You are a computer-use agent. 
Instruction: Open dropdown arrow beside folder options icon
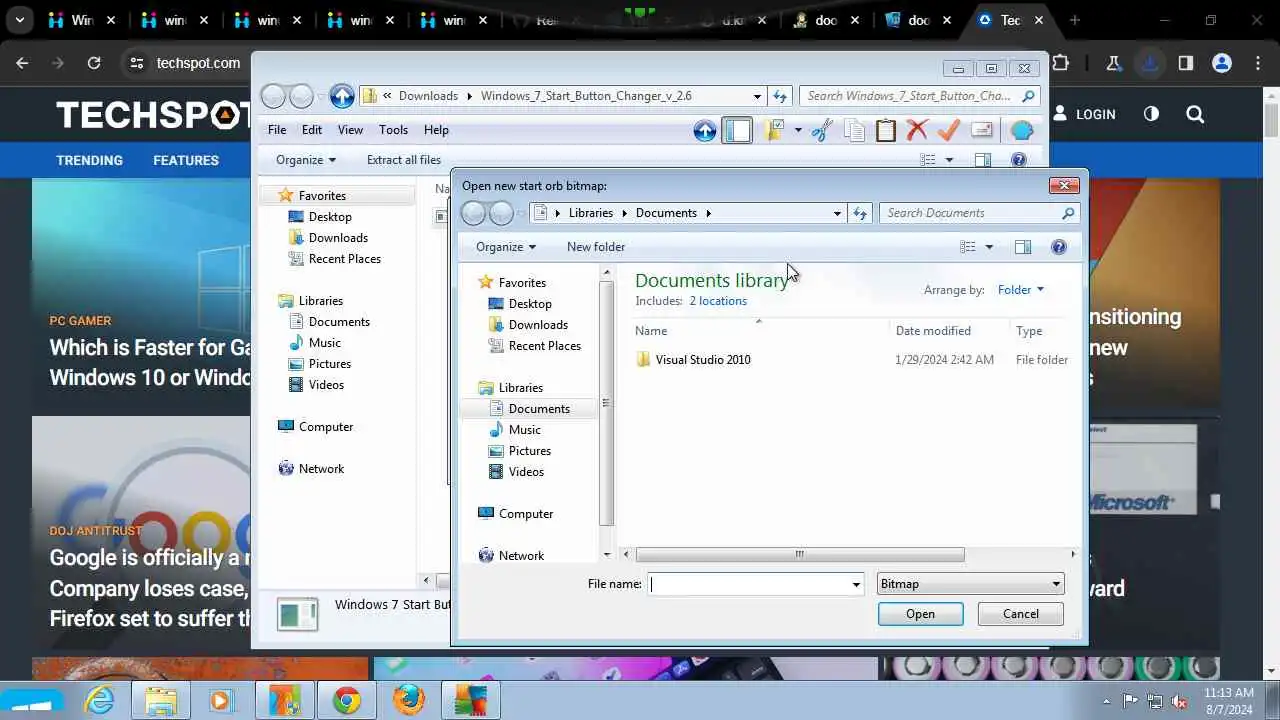pyautogui.click(x=798, y=130)
